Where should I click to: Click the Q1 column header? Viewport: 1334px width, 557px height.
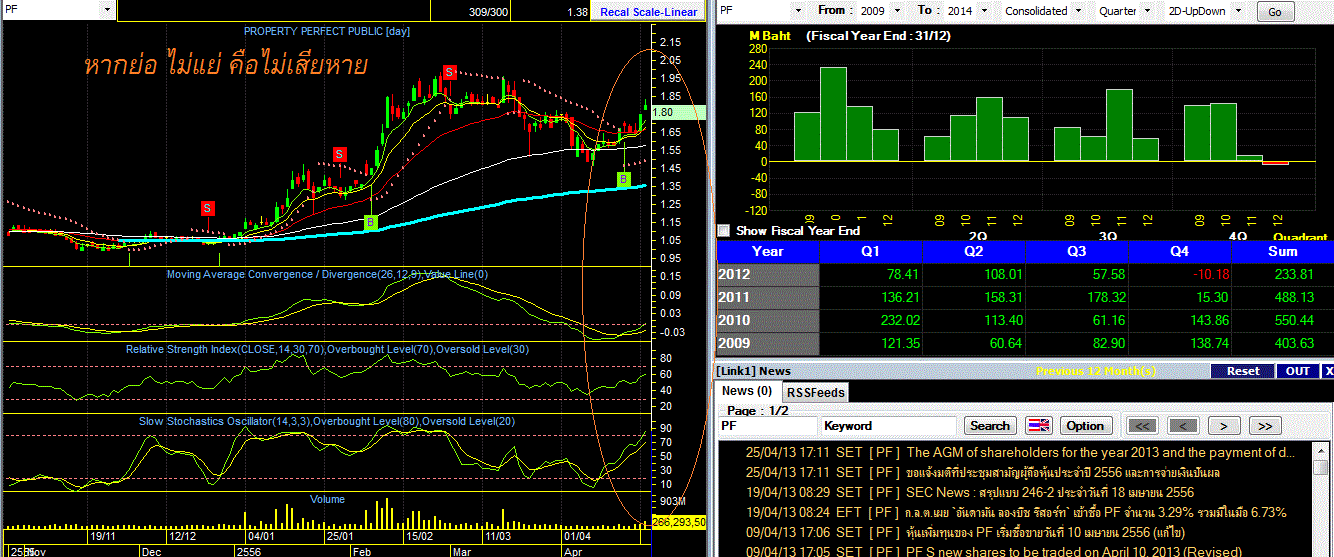pyautogui.click(x=873, y=252)
